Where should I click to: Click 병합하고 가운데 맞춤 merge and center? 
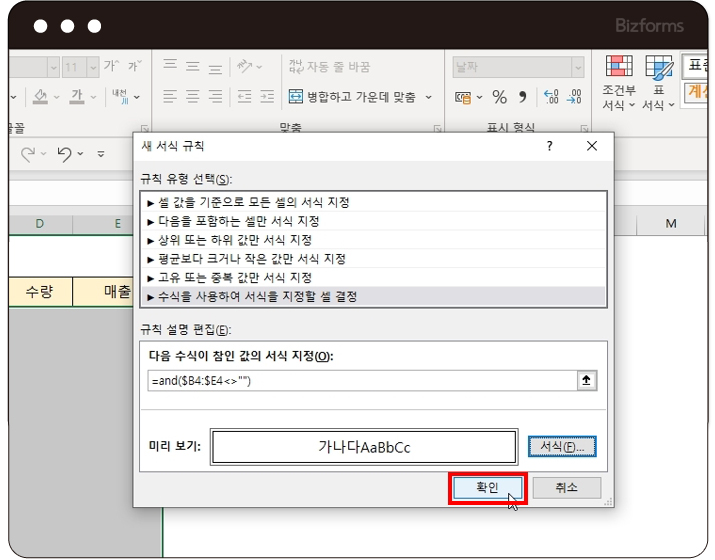coord(360,97)
